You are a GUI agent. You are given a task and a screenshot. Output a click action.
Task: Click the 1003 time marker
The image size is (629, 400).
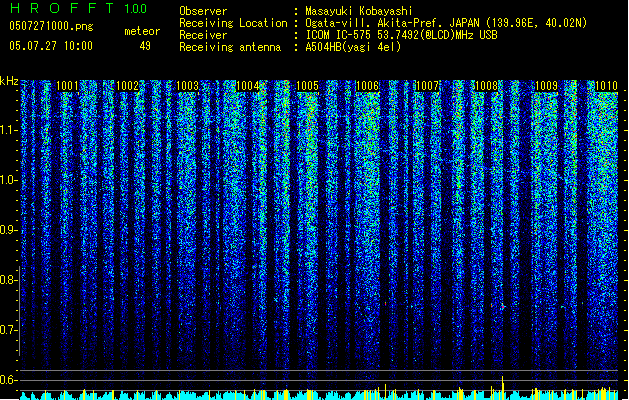click(x=187, y=86)
